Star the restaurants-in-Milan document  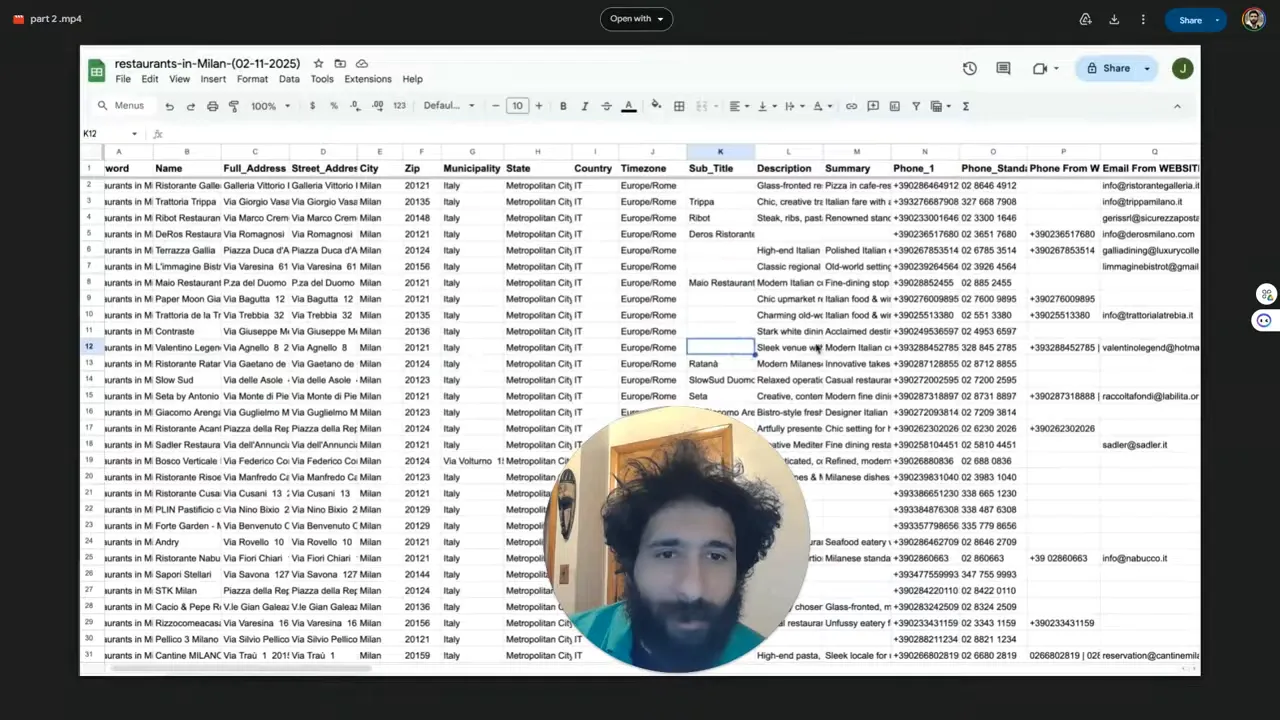[318, 63]
